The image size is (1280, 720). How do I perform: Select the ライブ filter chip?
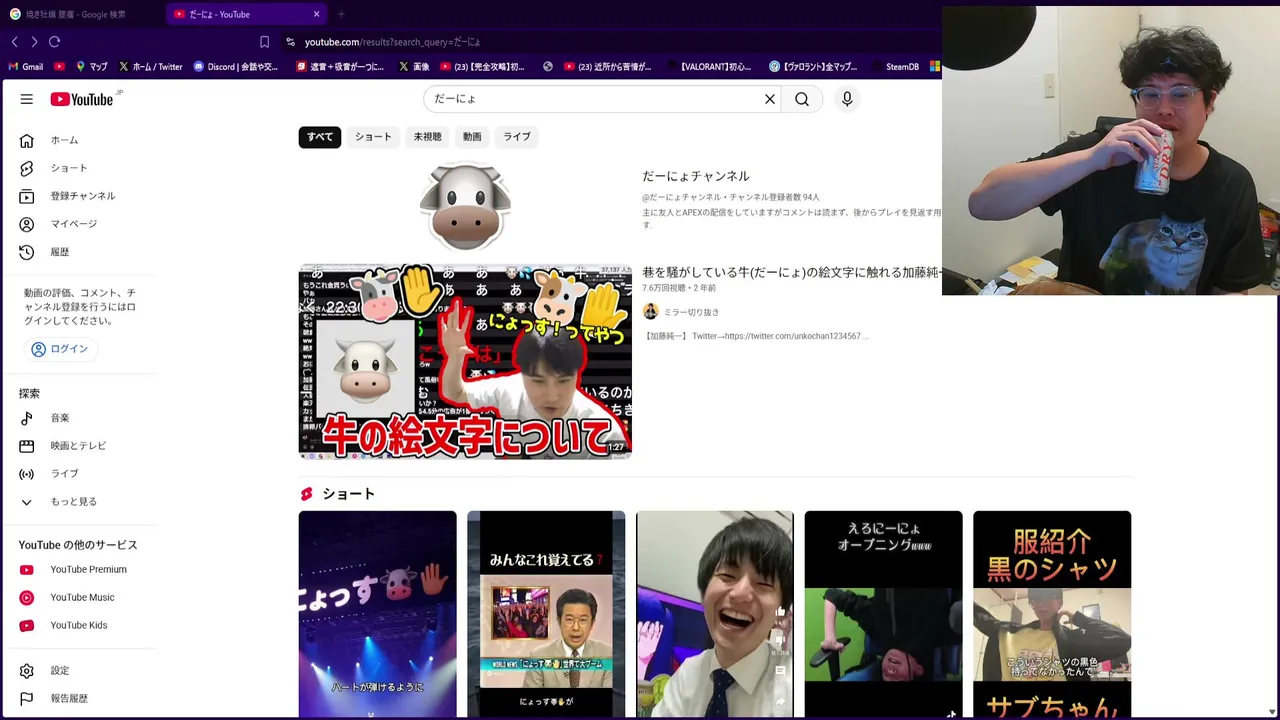tap(517, 137)
